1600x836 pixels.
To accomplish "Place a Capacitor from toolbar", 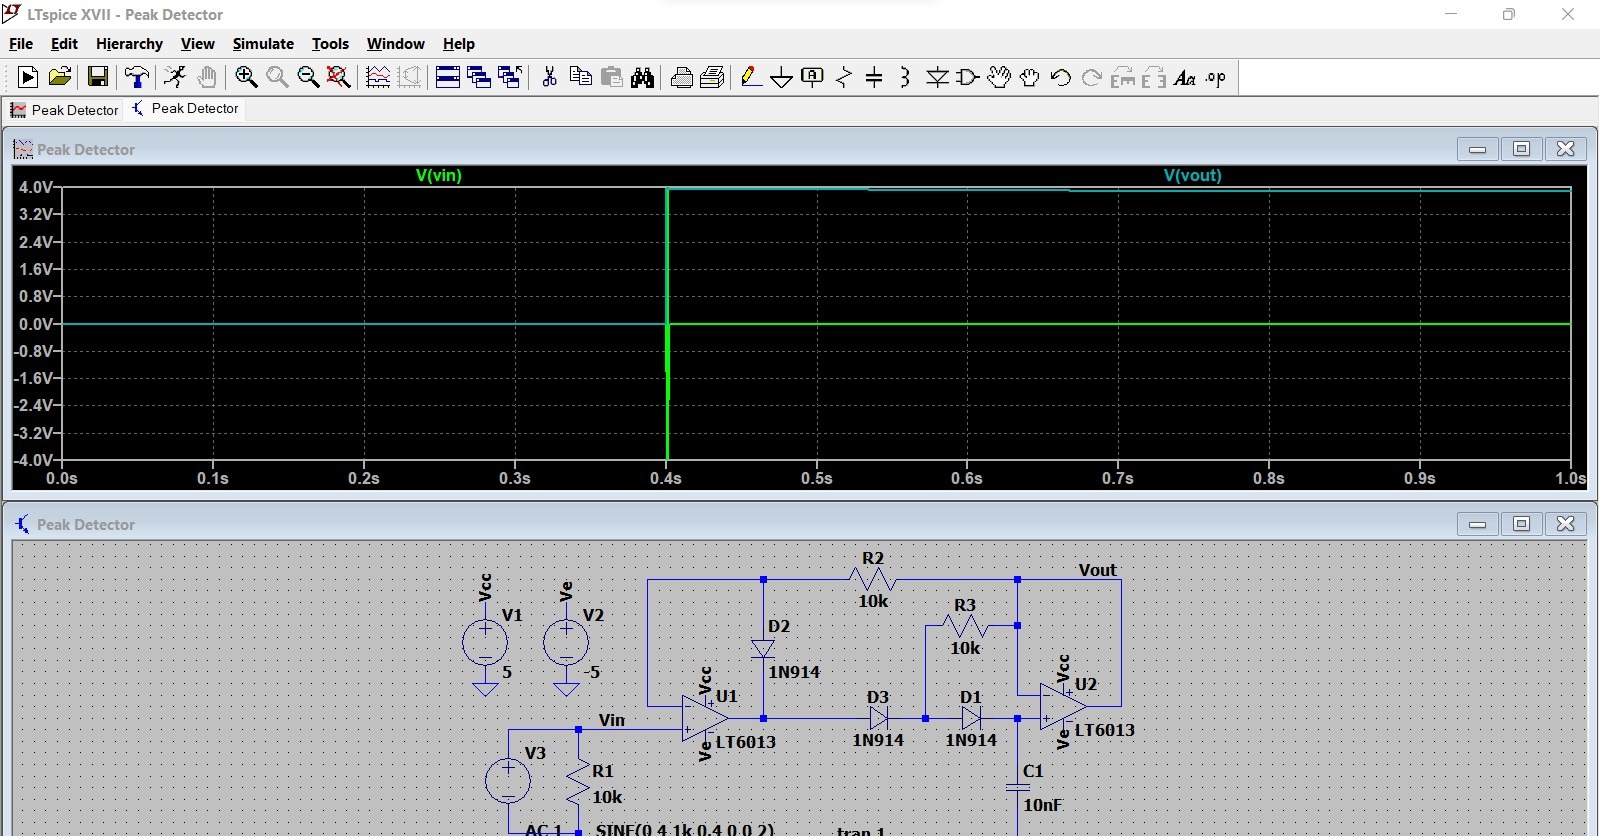I will (874, 77).
